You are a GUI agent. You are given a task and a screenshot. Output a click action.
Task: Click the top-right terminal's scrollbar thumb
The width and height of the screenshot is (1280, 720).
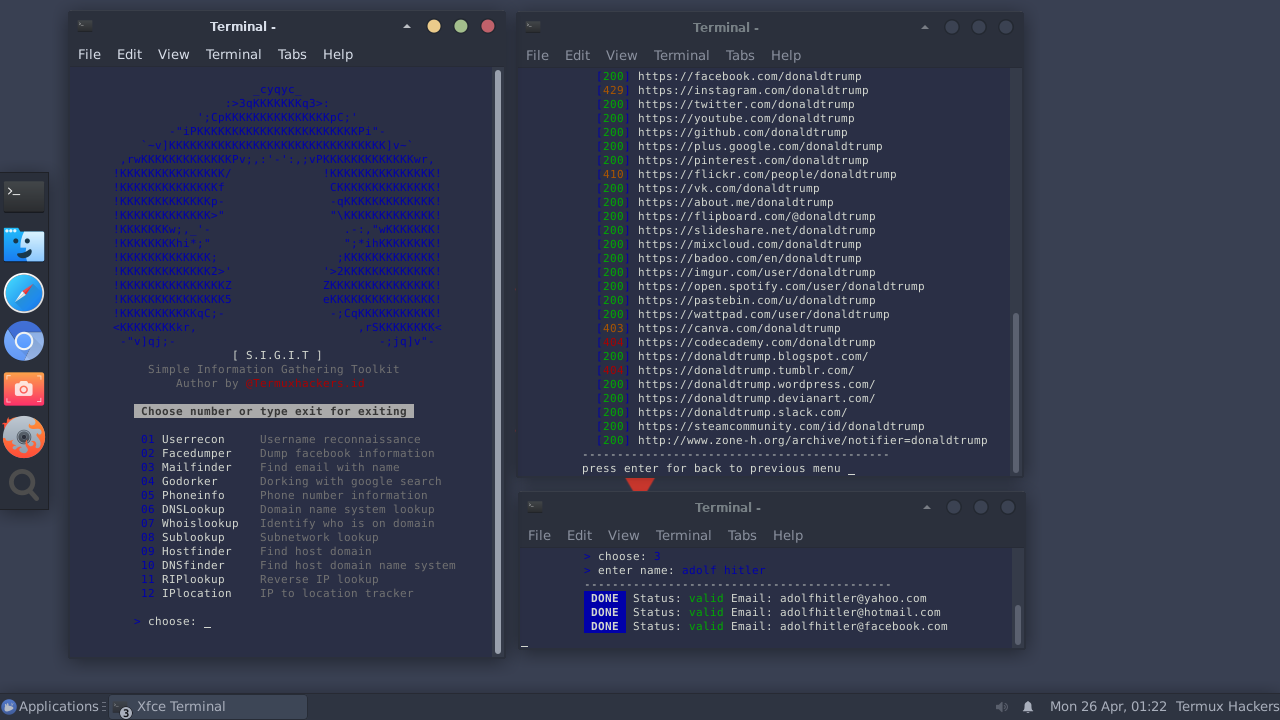pos(1016,390)
